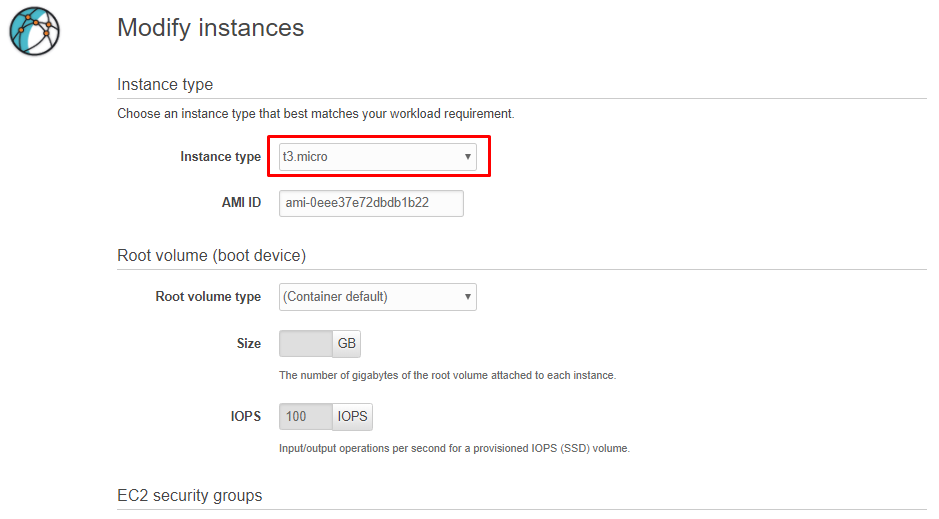Image resolution: width=939 pixels, height=519 pixels.
Task: Click the Root volume (boot device) heading
Action: click(211, 256)
